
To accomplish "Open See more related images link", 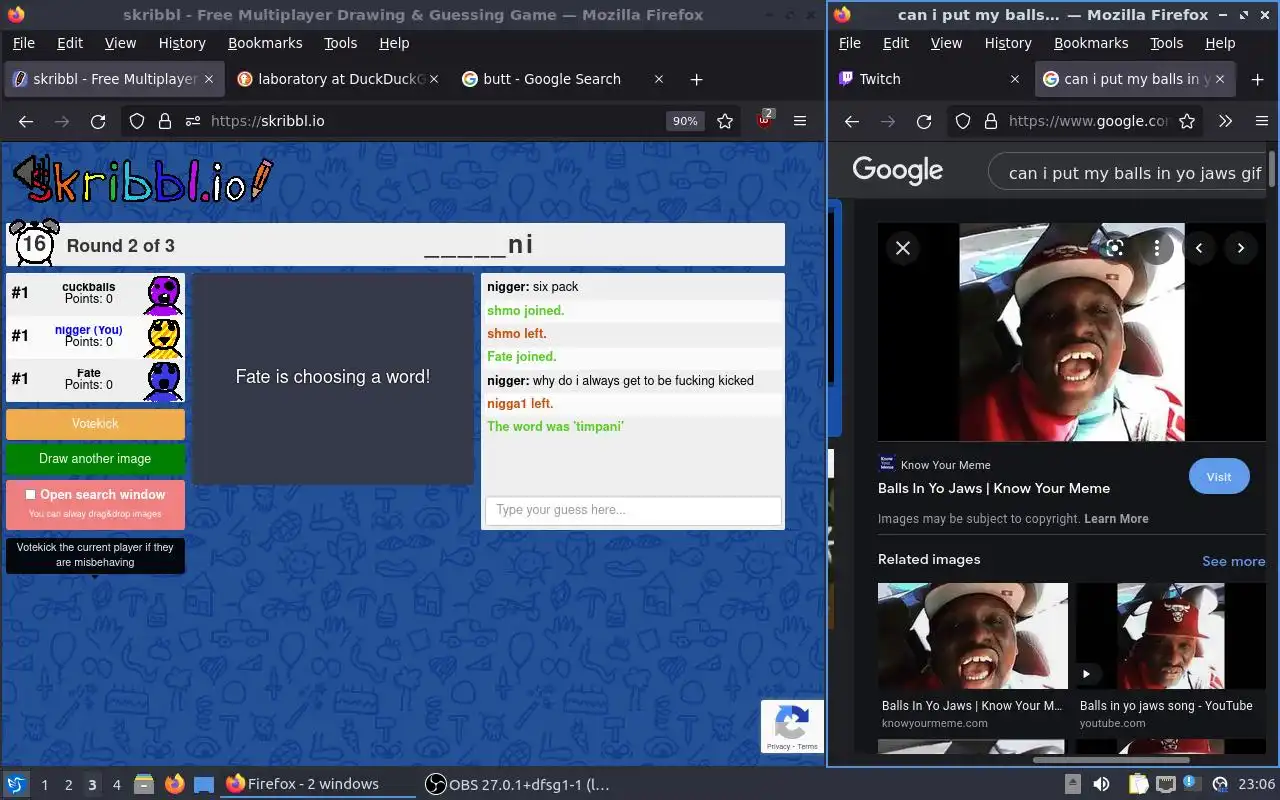I will [1233, 561].
